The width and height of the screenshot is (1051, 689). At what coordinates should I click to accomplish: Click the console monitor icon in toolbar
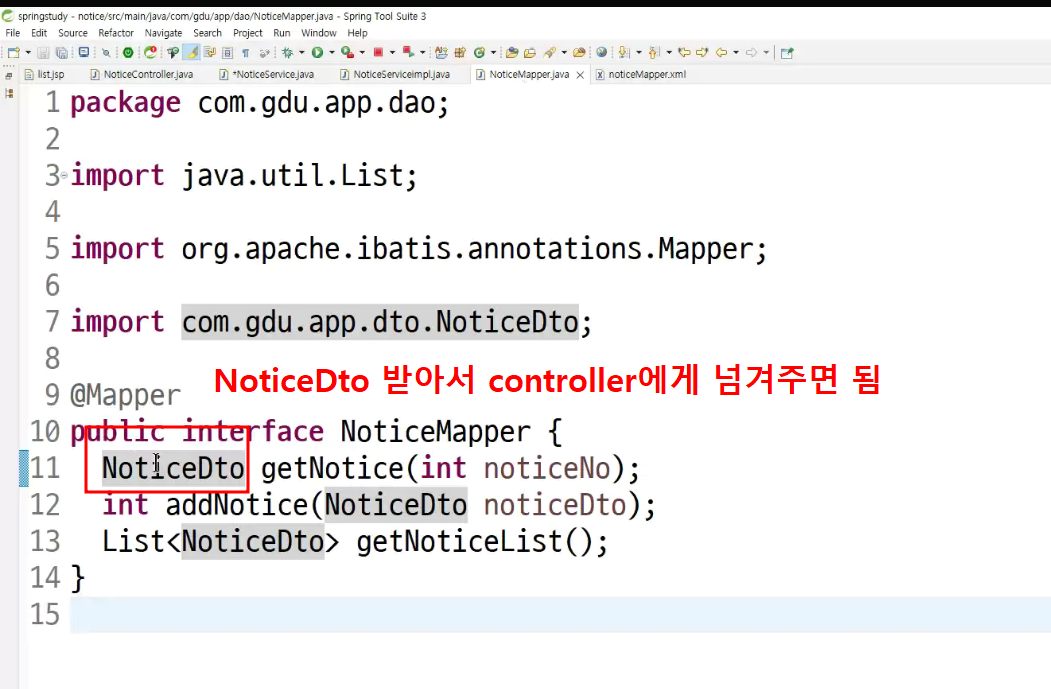(84, 52)
